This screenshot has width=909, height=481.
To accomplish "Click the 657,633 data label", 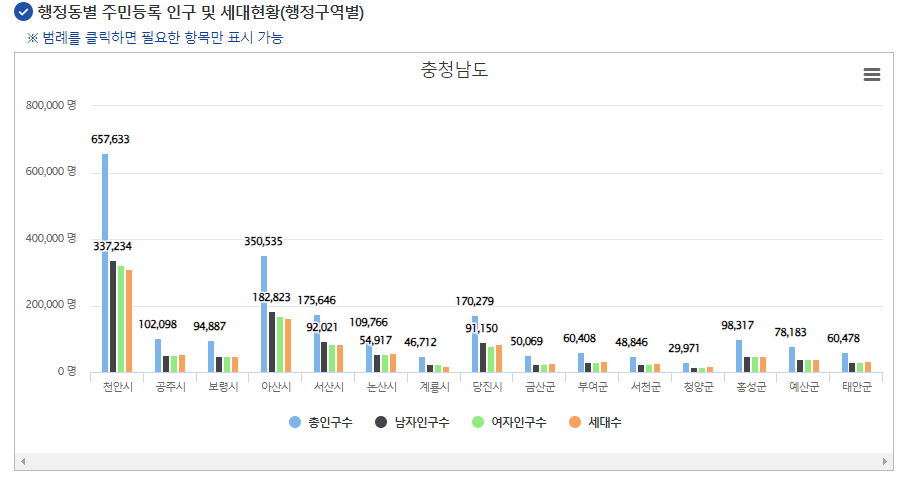I will point(110,140).
